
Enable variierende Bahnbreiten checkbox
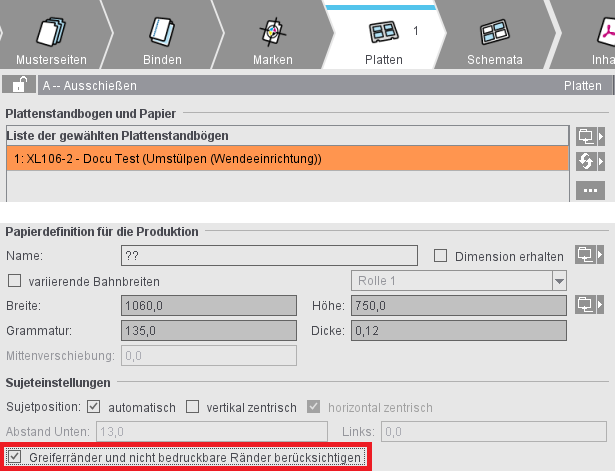(15, 281)
